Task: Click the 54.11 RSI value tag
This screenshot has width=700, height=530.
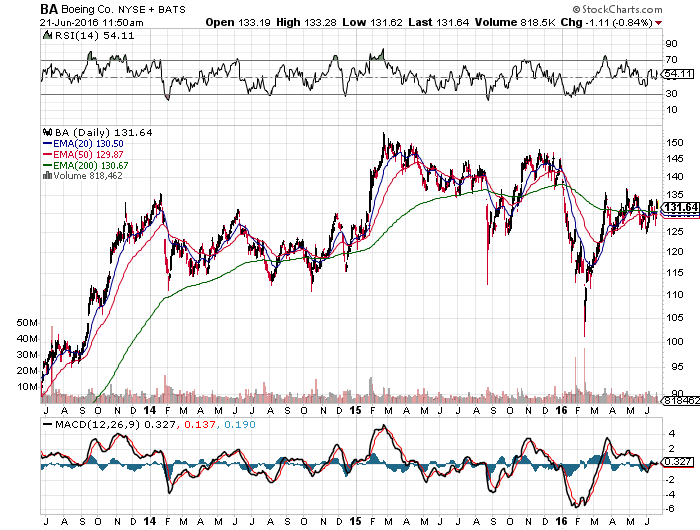Action: coord(678,74)
